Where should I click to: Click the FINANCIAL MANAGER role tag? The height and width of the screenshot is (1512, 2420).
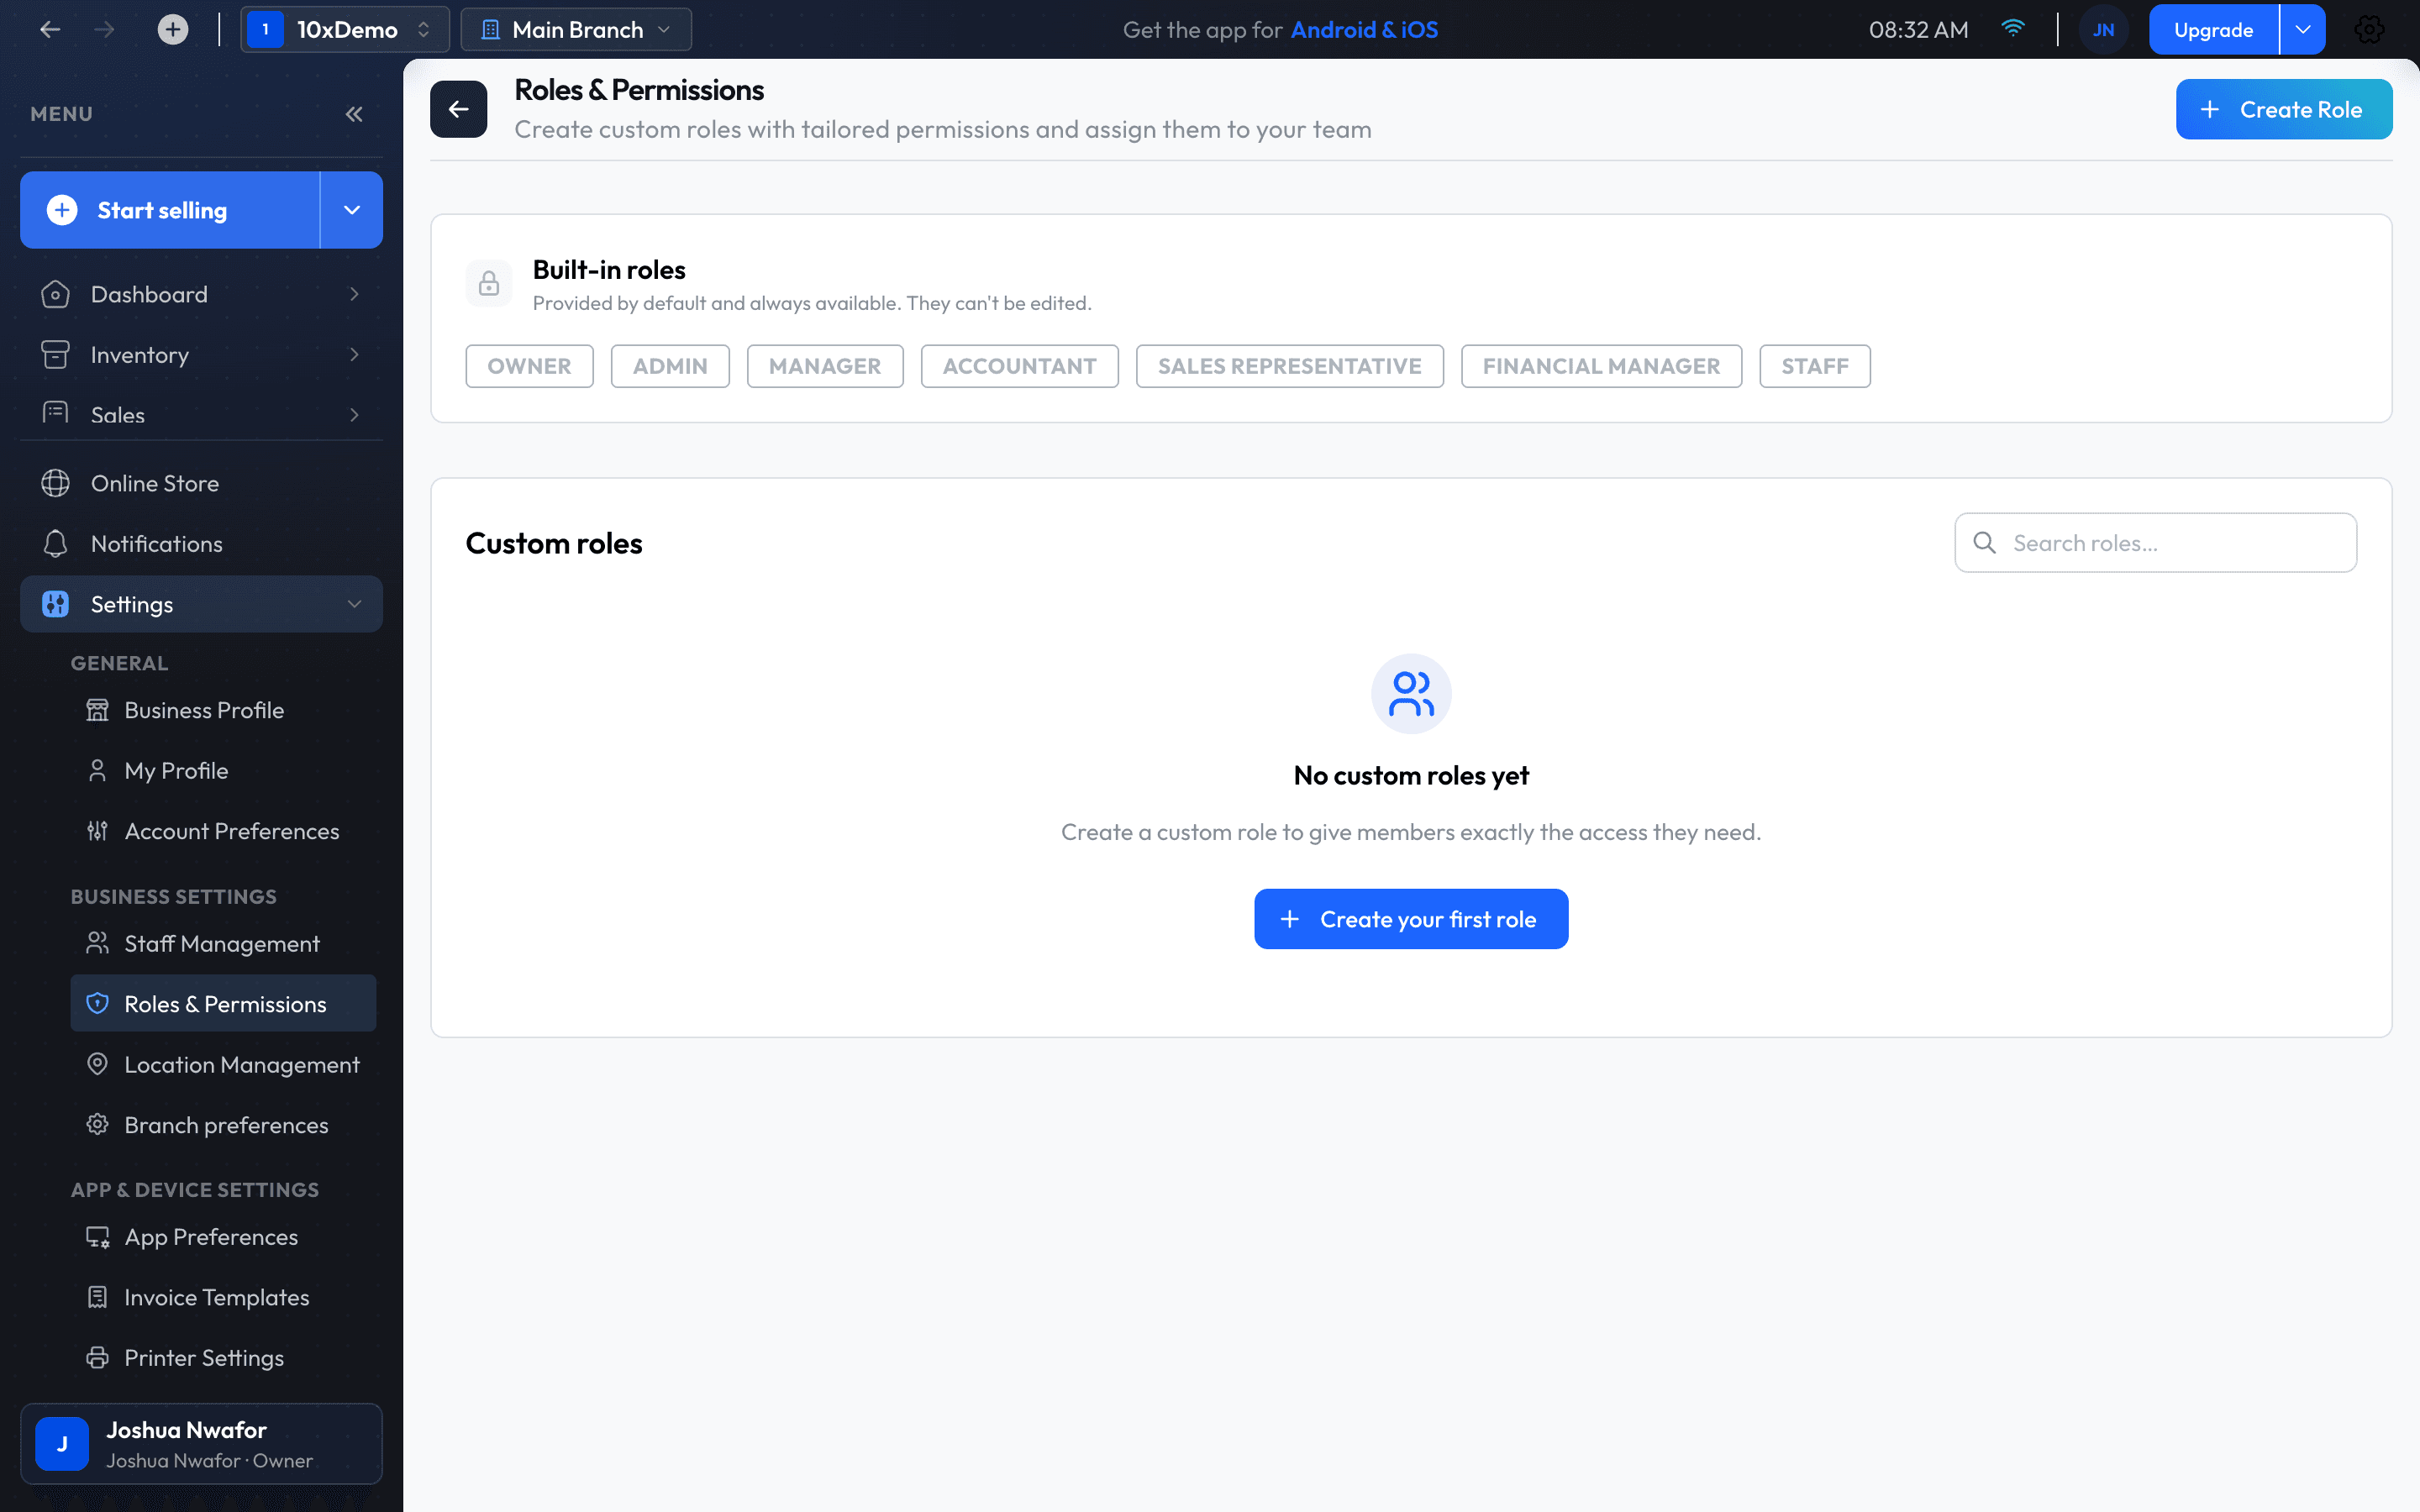[x=1601, y=366]
